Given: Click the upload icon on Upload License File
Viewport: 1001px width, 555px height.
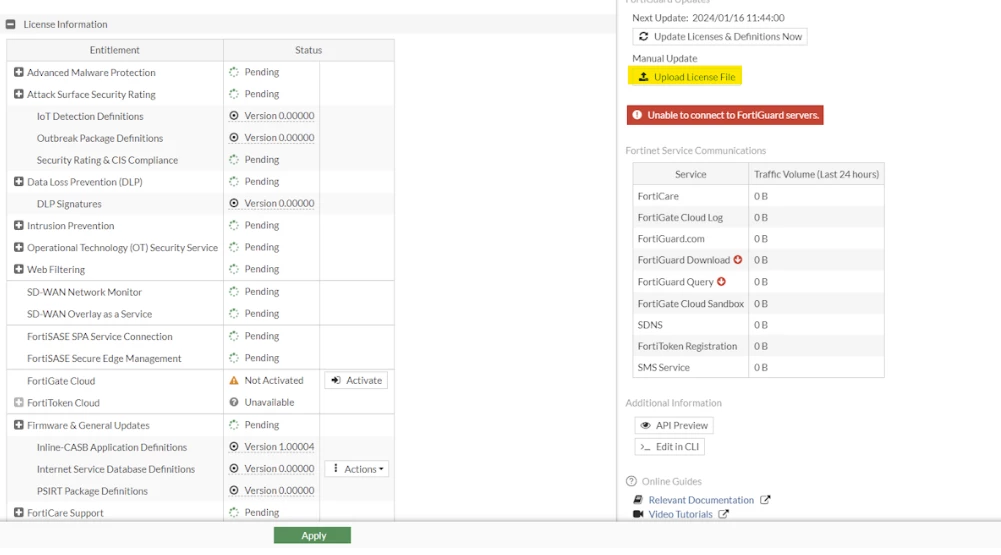Looking at the screenshot, I should point(644,77).
